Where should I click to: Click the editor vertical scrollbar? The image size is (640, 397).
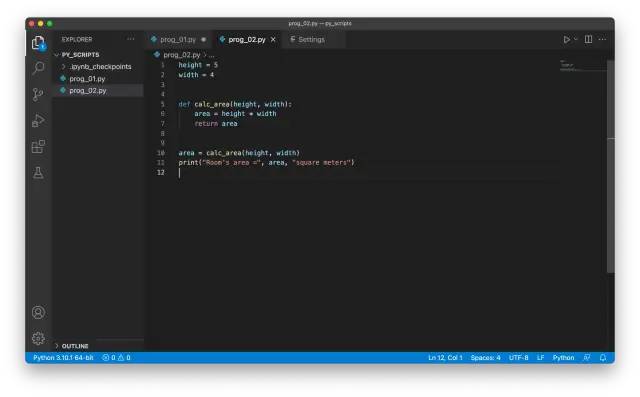tap(611, 166)
